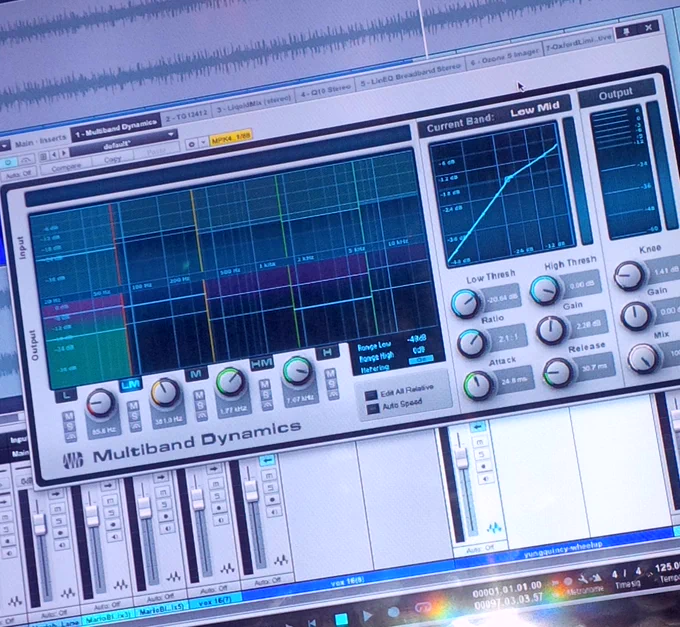Open plugin Auto: Off automation menu
The image size is (680, 627).
pos(18,174)
